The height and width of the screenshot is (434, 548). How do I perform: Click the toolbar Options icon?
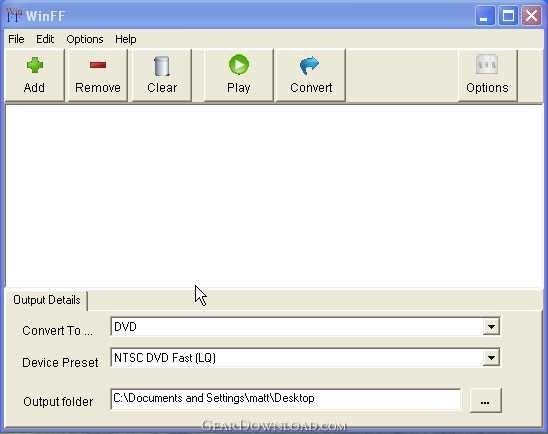(487, 64)
